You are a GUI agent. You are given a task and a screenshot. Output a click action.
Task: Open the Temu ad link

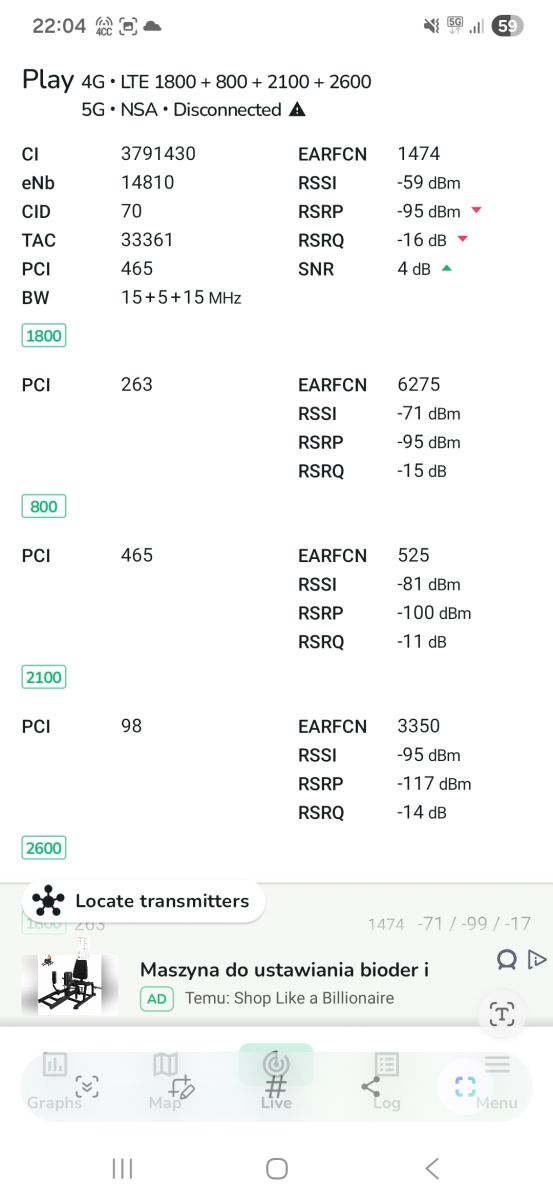[x=289, y=998]
